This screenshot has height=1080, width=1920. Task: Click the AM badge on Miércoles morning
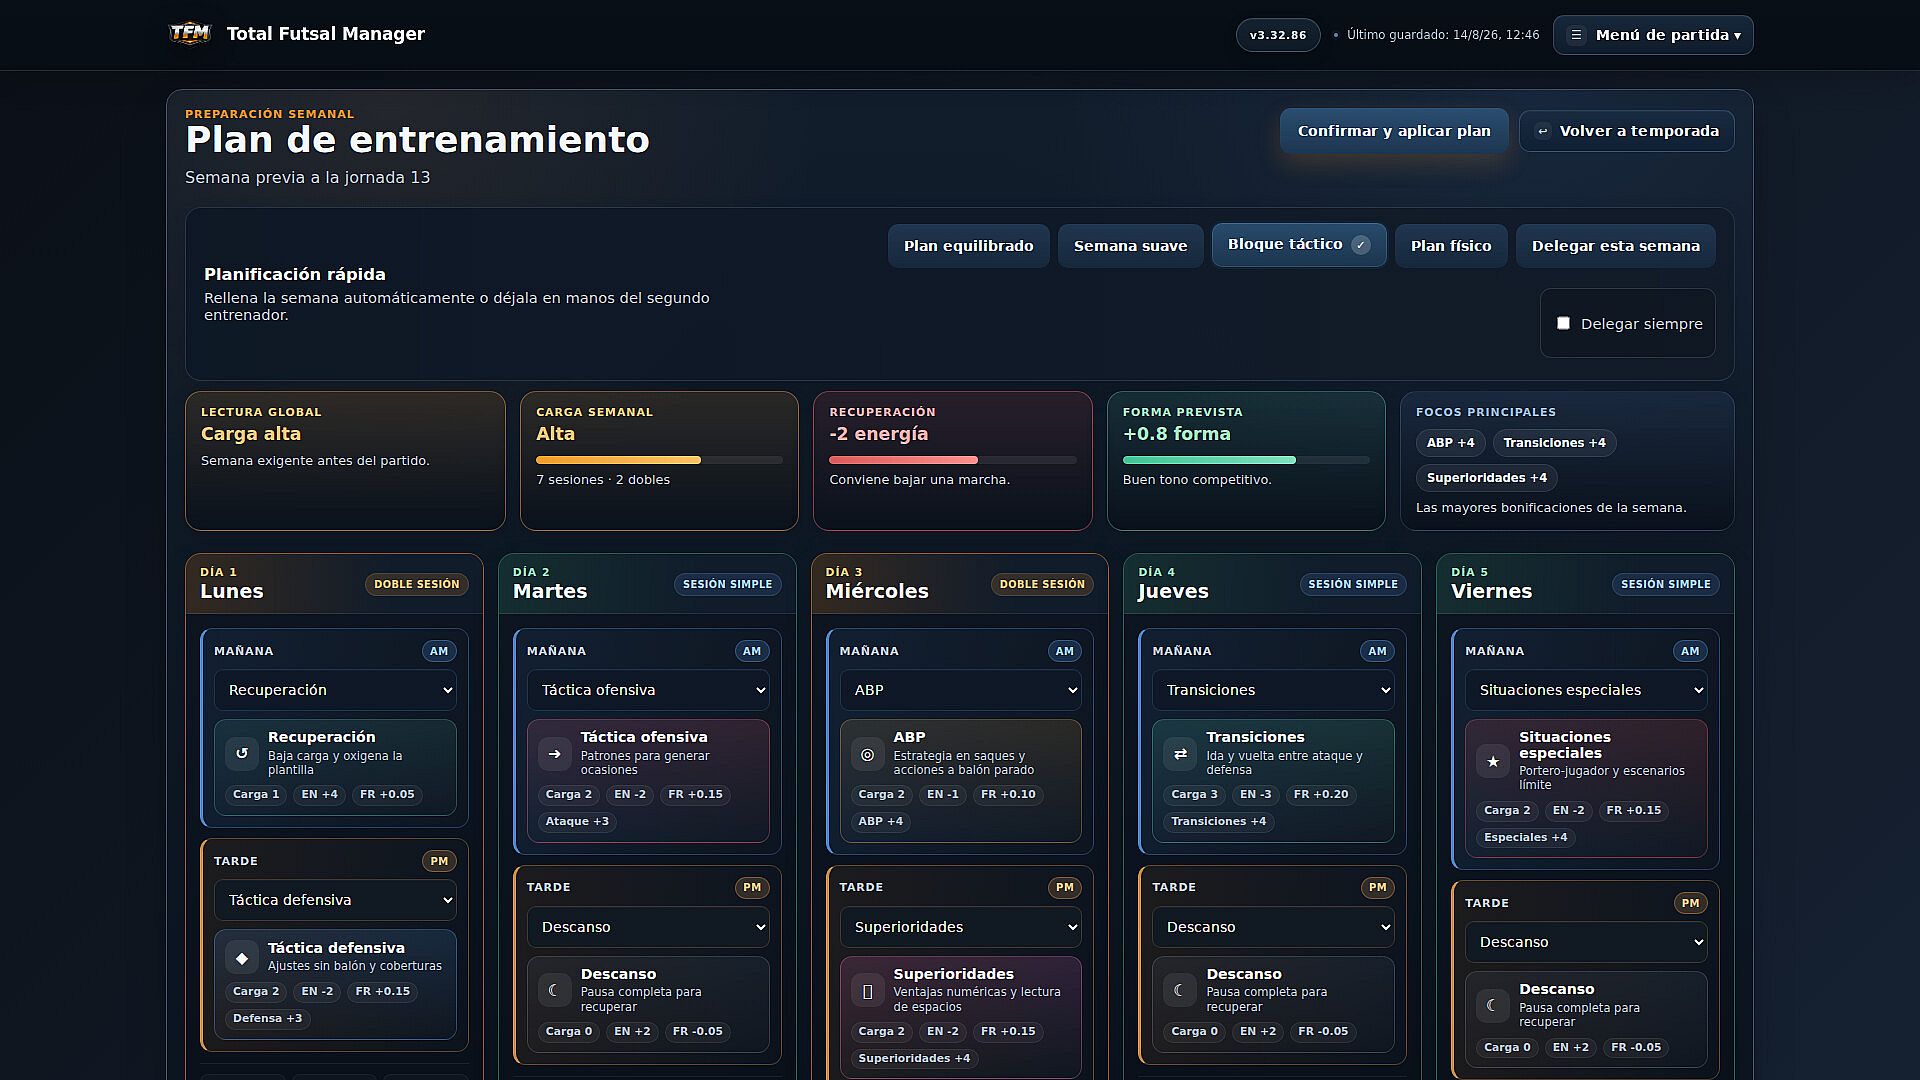pos(1065,651)
